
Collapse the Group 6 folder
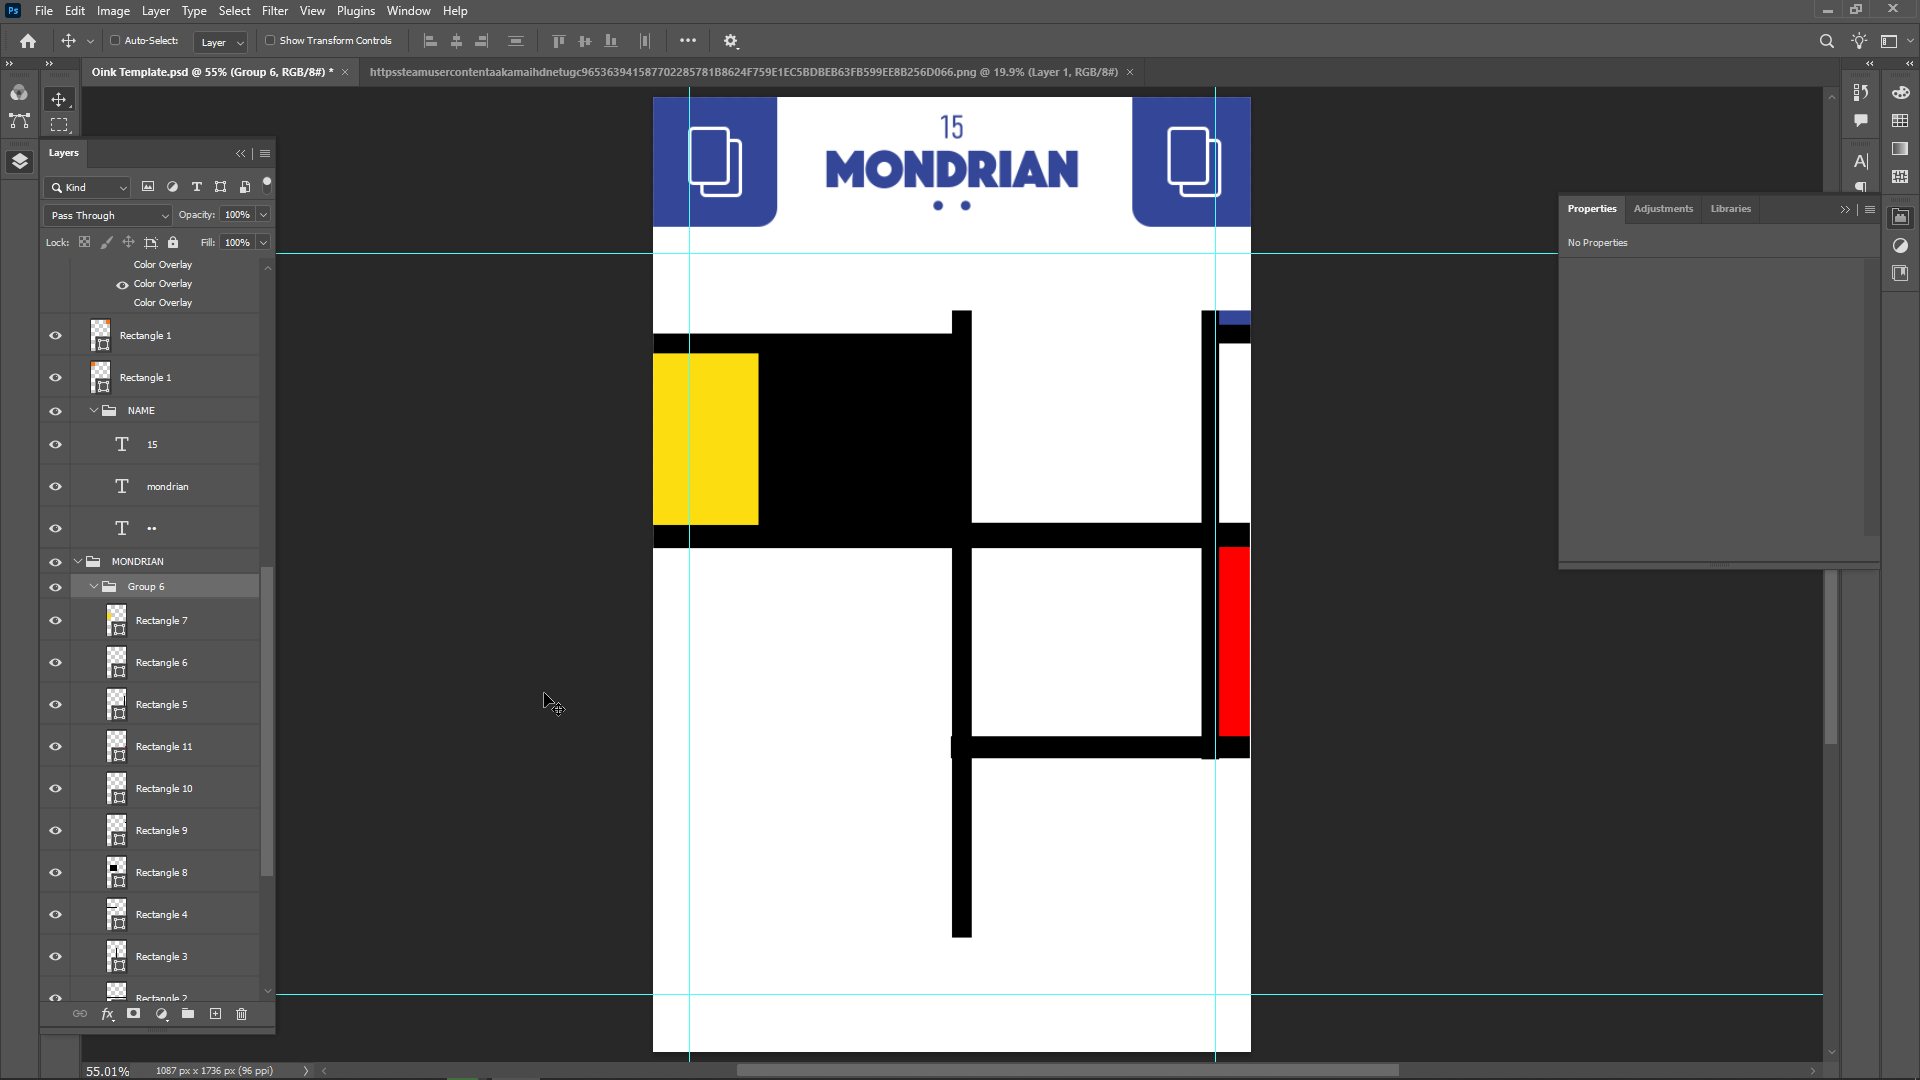click(x=94, y=587)
